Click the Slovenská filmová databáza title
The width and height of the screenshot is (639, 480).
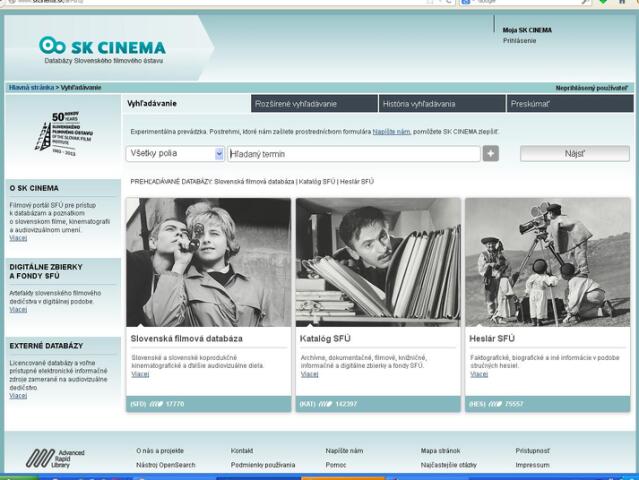pos(187,339)
